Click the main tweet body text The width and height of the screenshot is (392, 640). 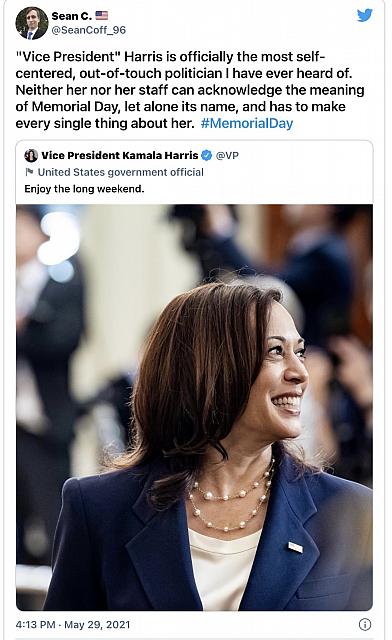point(190,90)
